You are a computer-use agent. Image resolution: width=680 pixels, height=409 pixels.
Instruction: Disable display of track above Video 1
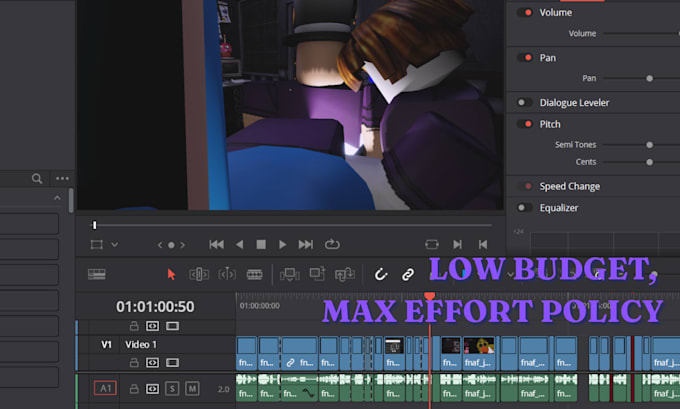172,326
